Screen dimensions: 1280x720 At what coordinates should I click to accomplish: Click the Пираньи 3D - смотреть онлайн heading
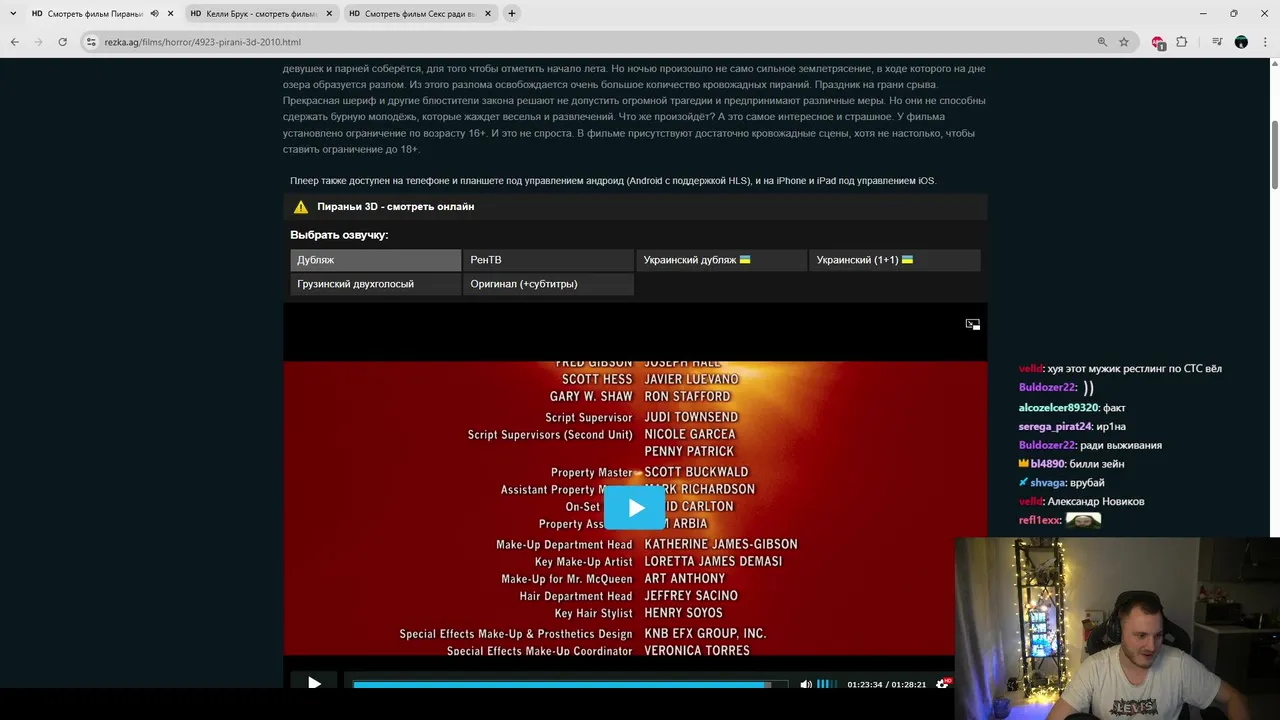point(396,207)
